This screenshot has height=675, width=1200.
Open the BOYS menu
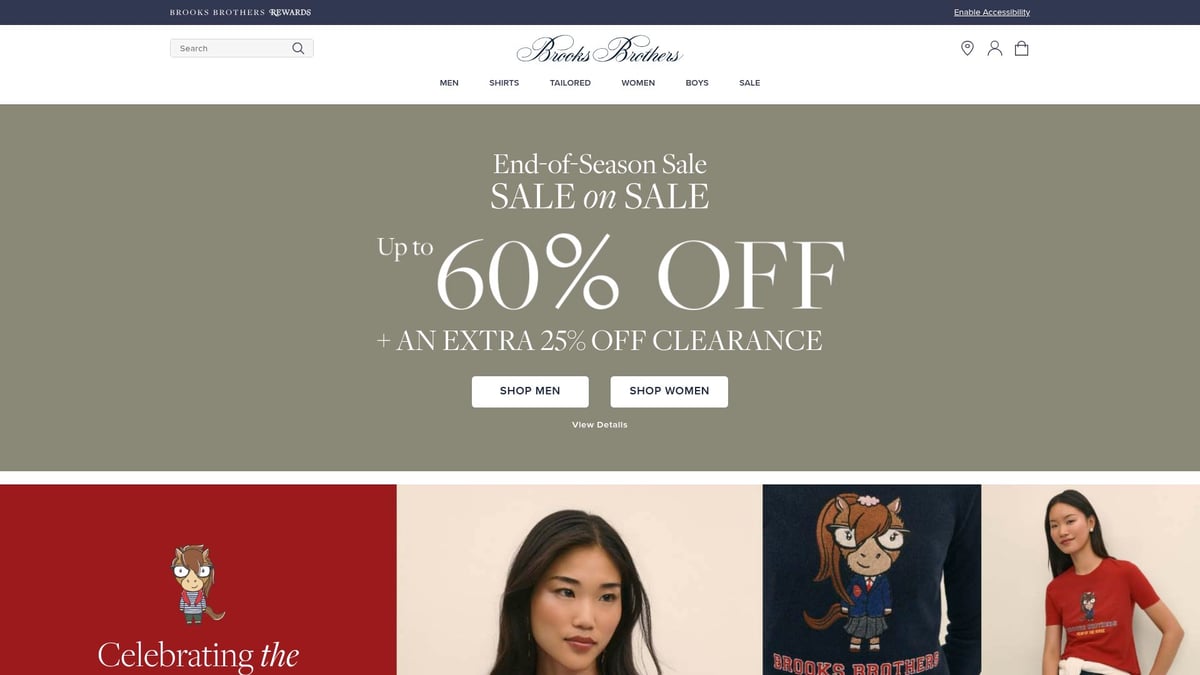(697, 83)
